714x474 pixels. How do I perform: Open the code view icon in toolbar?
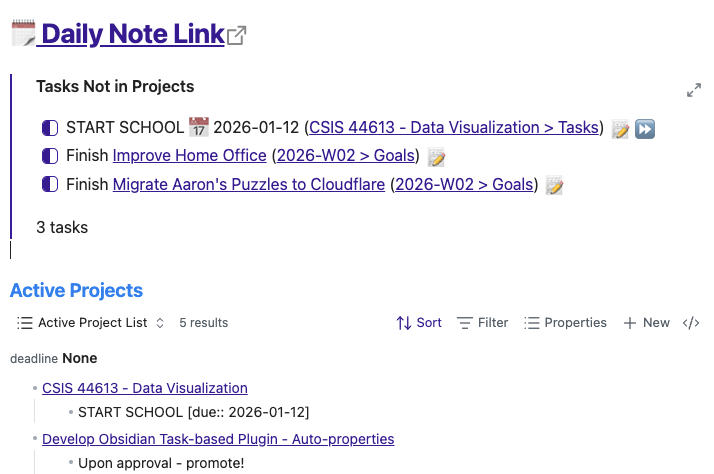[x=690, y=323]
